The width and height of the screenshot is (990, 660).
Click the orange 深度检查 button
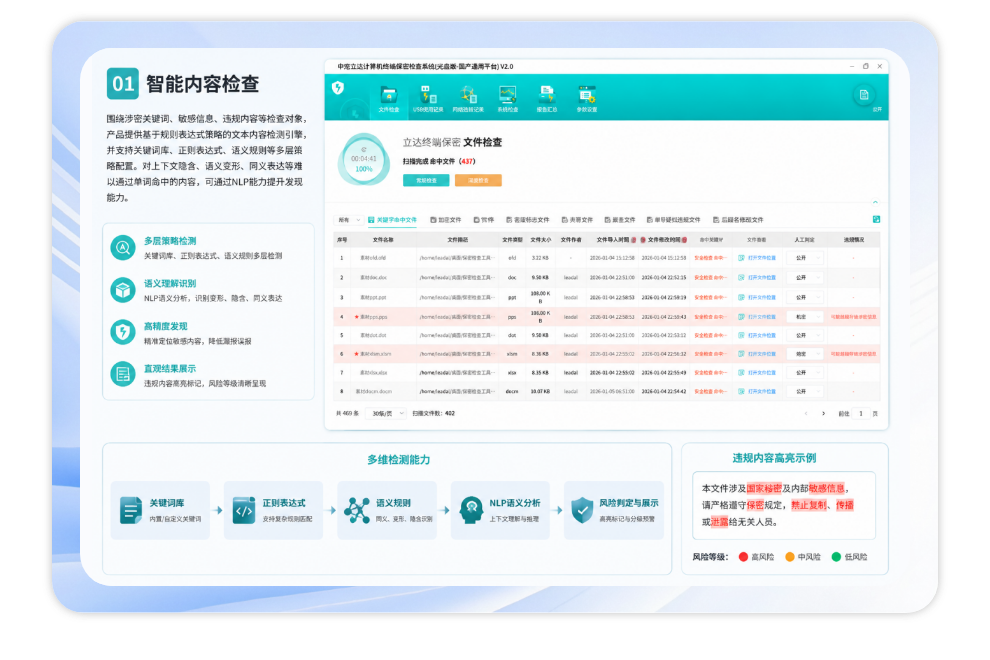coord(478,181)
